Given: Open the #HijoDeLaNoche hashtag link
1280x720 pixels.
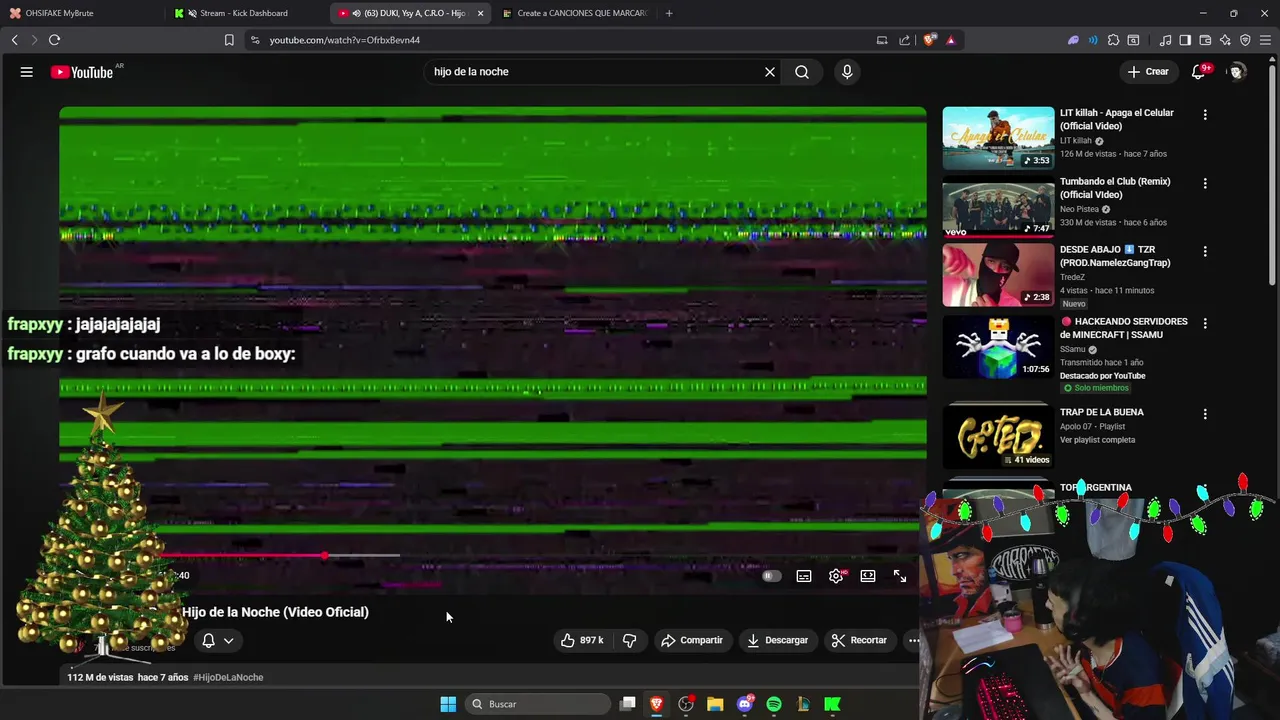Looking at the screenshot, I should click(228, 677).
